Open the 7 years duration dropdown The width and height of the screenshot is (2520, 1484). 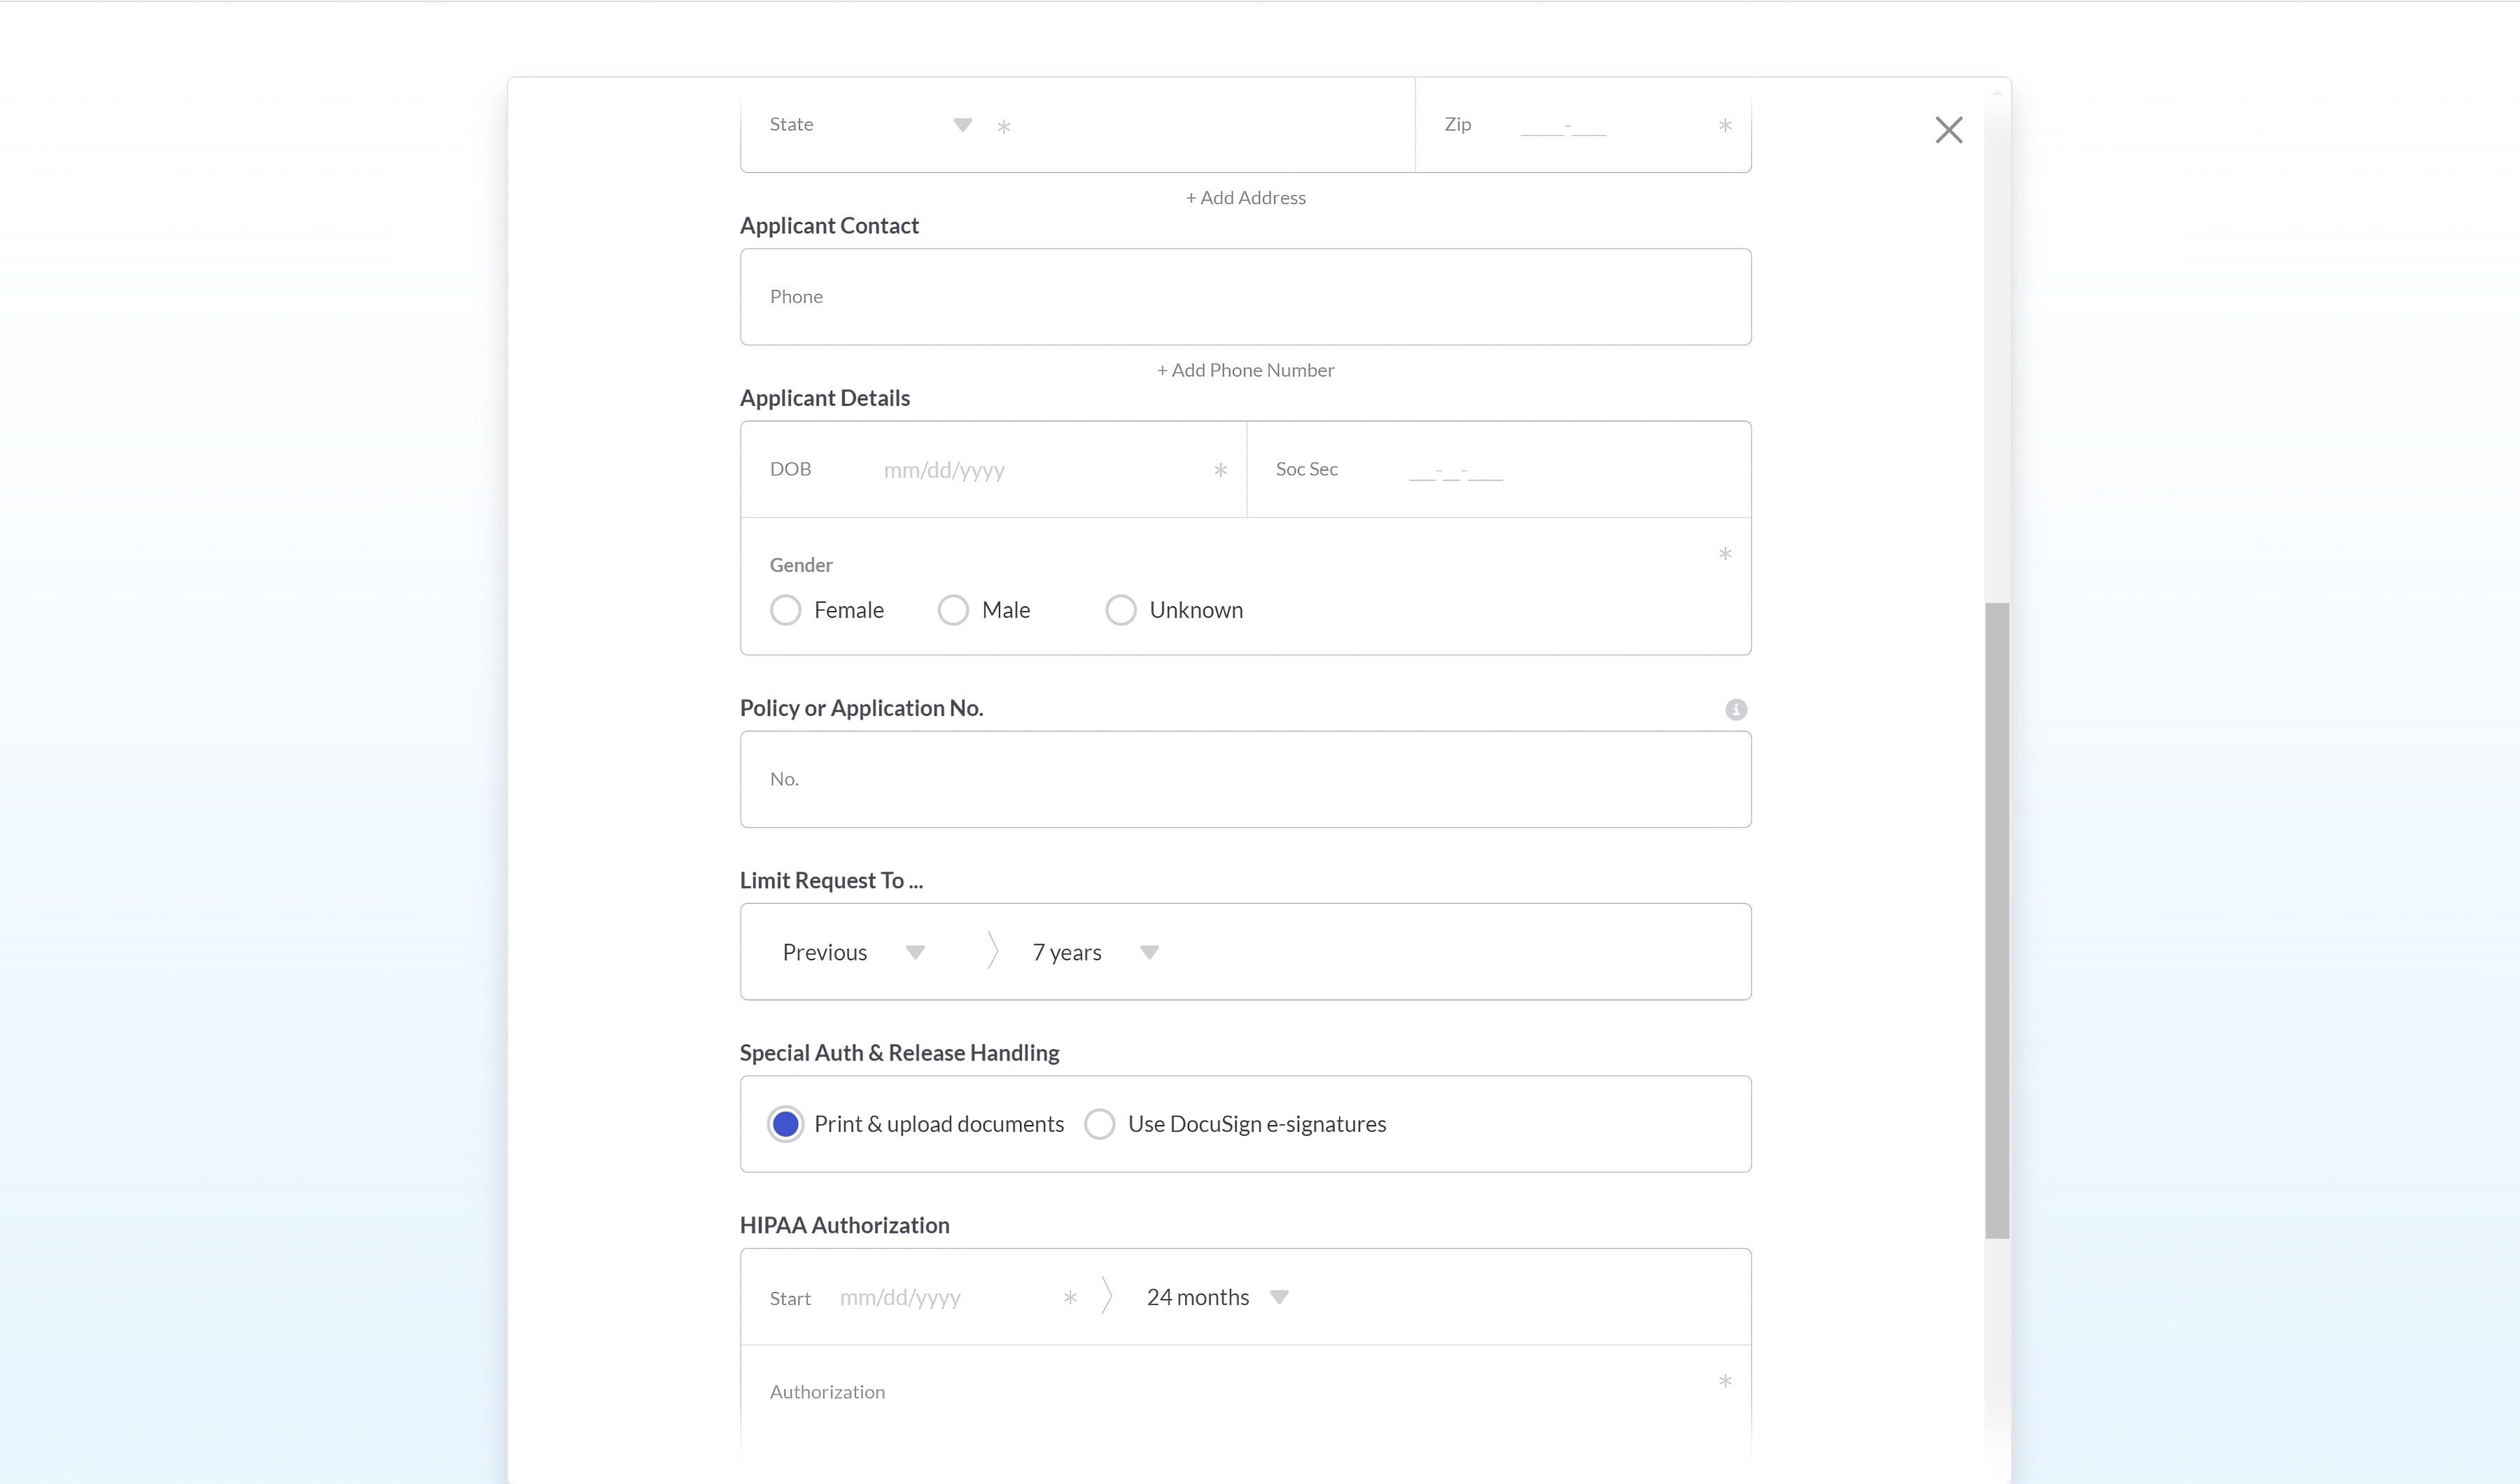coord(1149,952)
